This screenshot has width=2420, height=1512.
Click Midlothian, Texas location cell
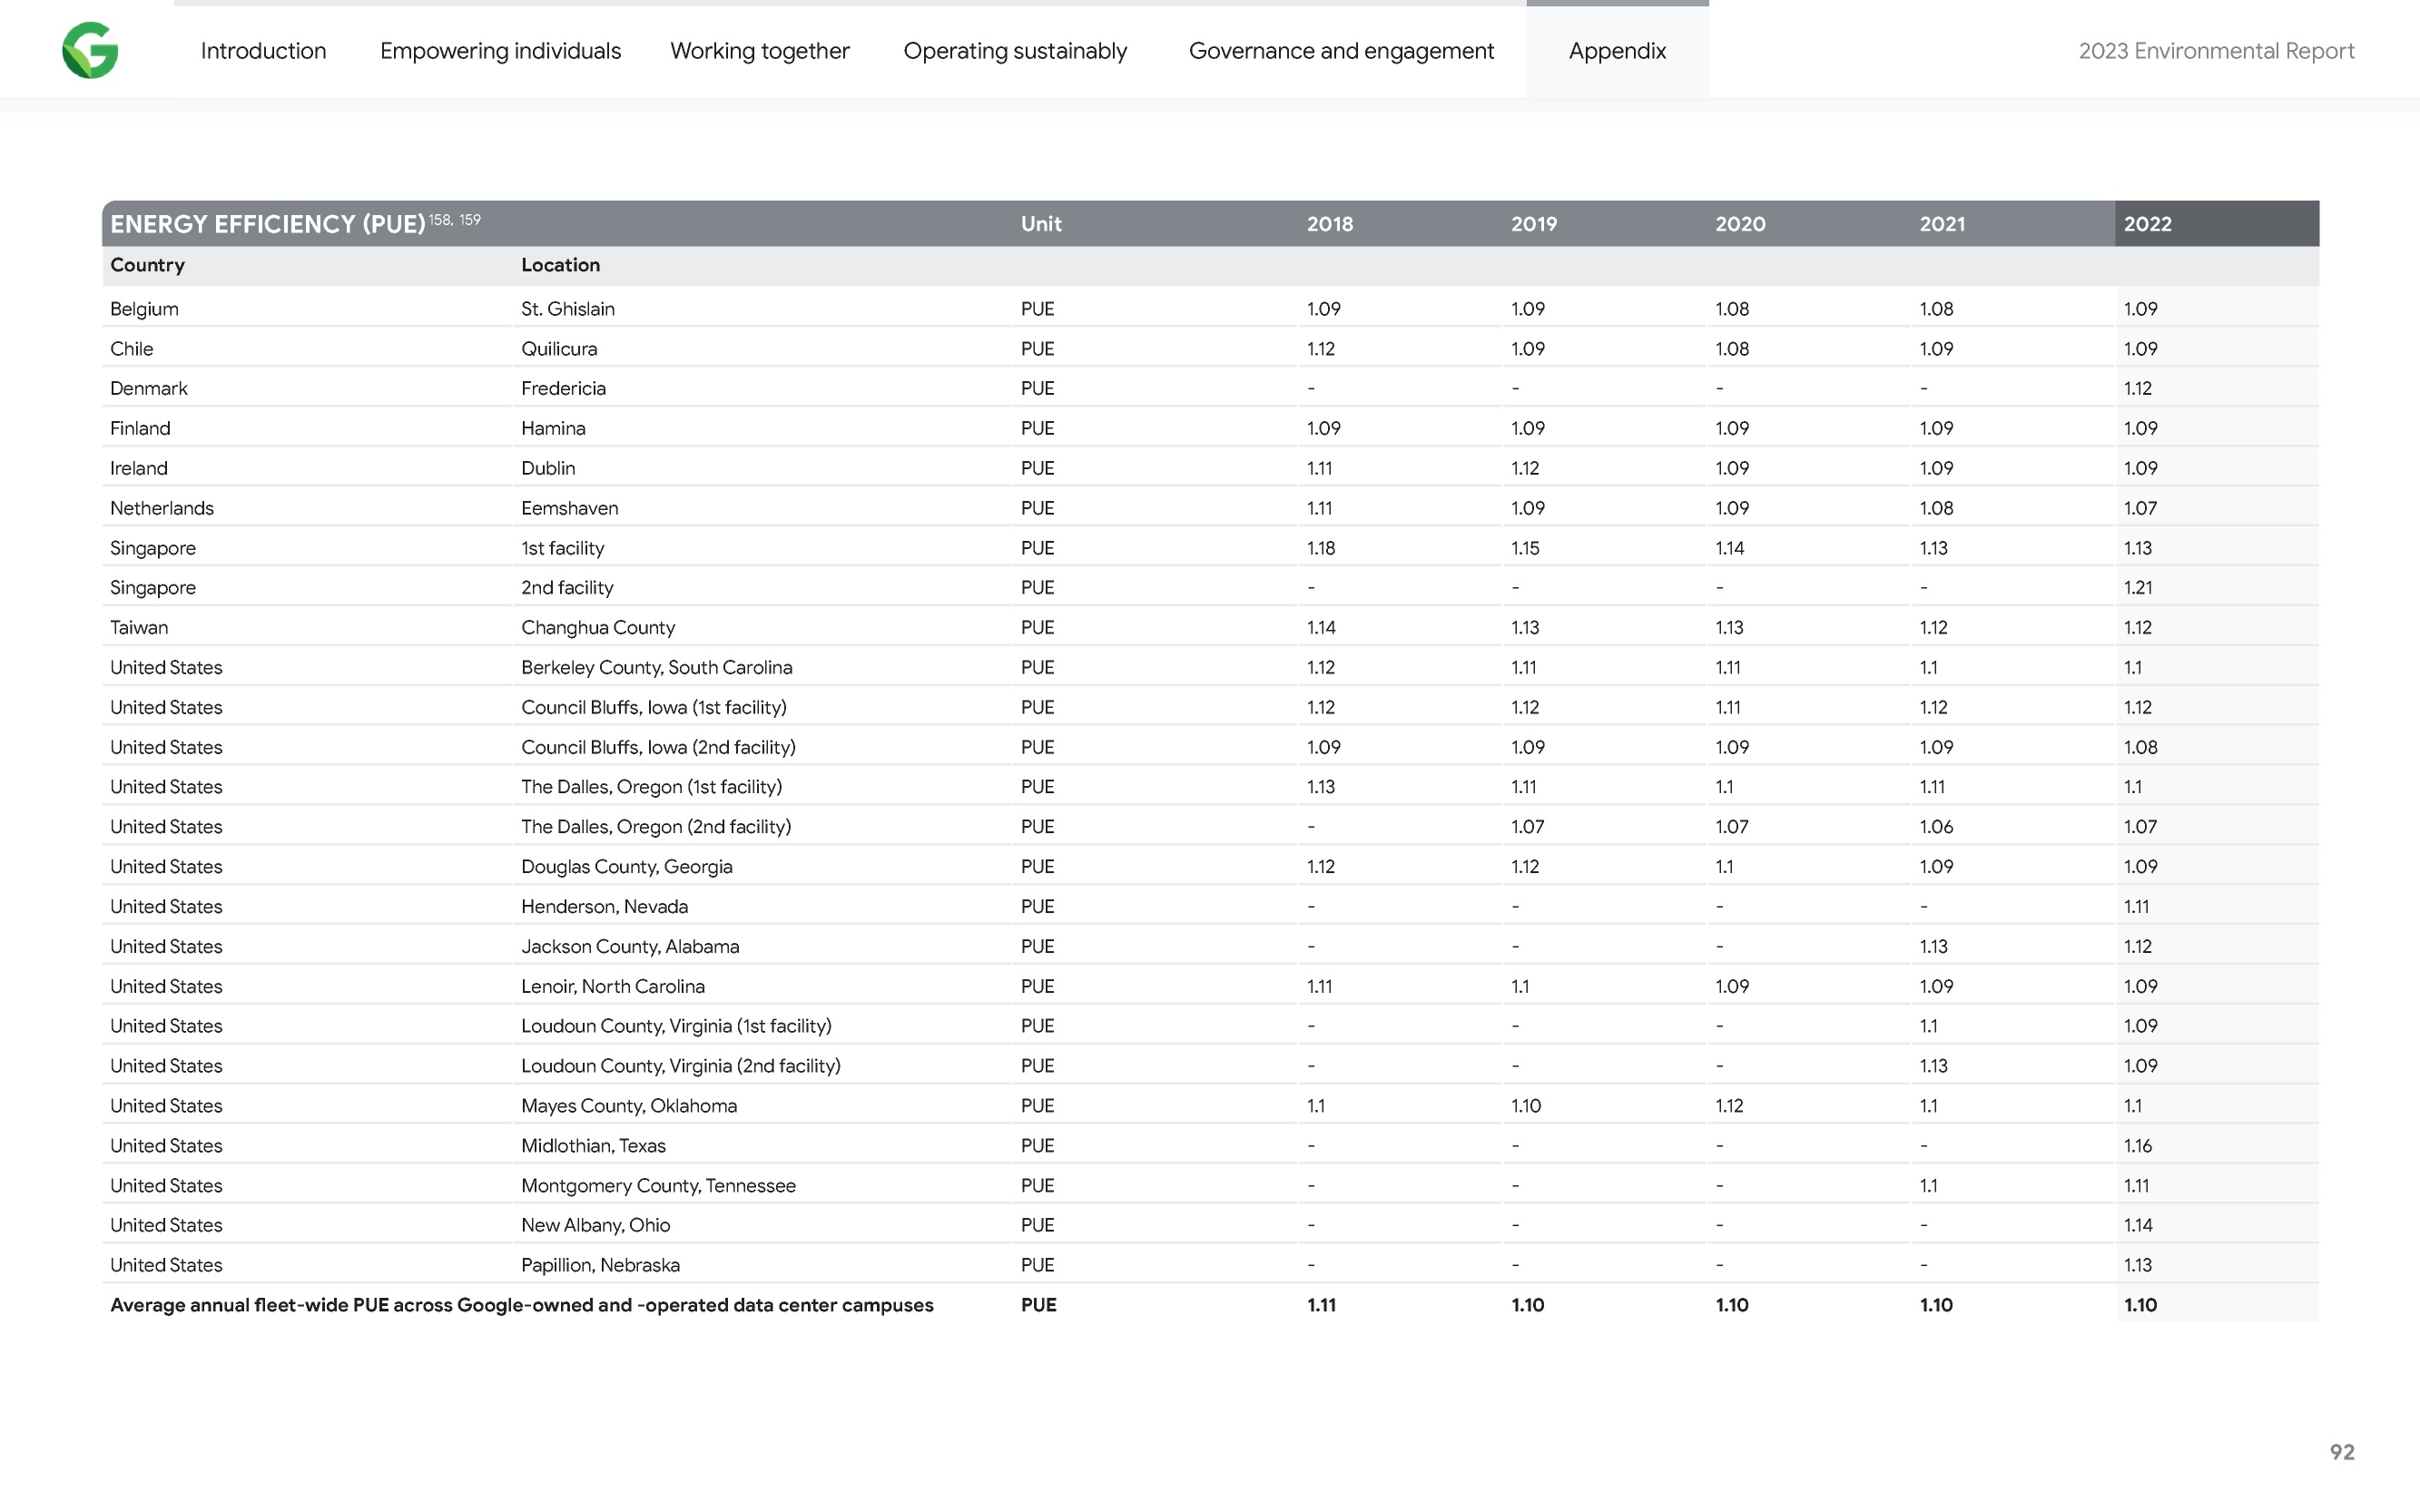pos(593,1146)
